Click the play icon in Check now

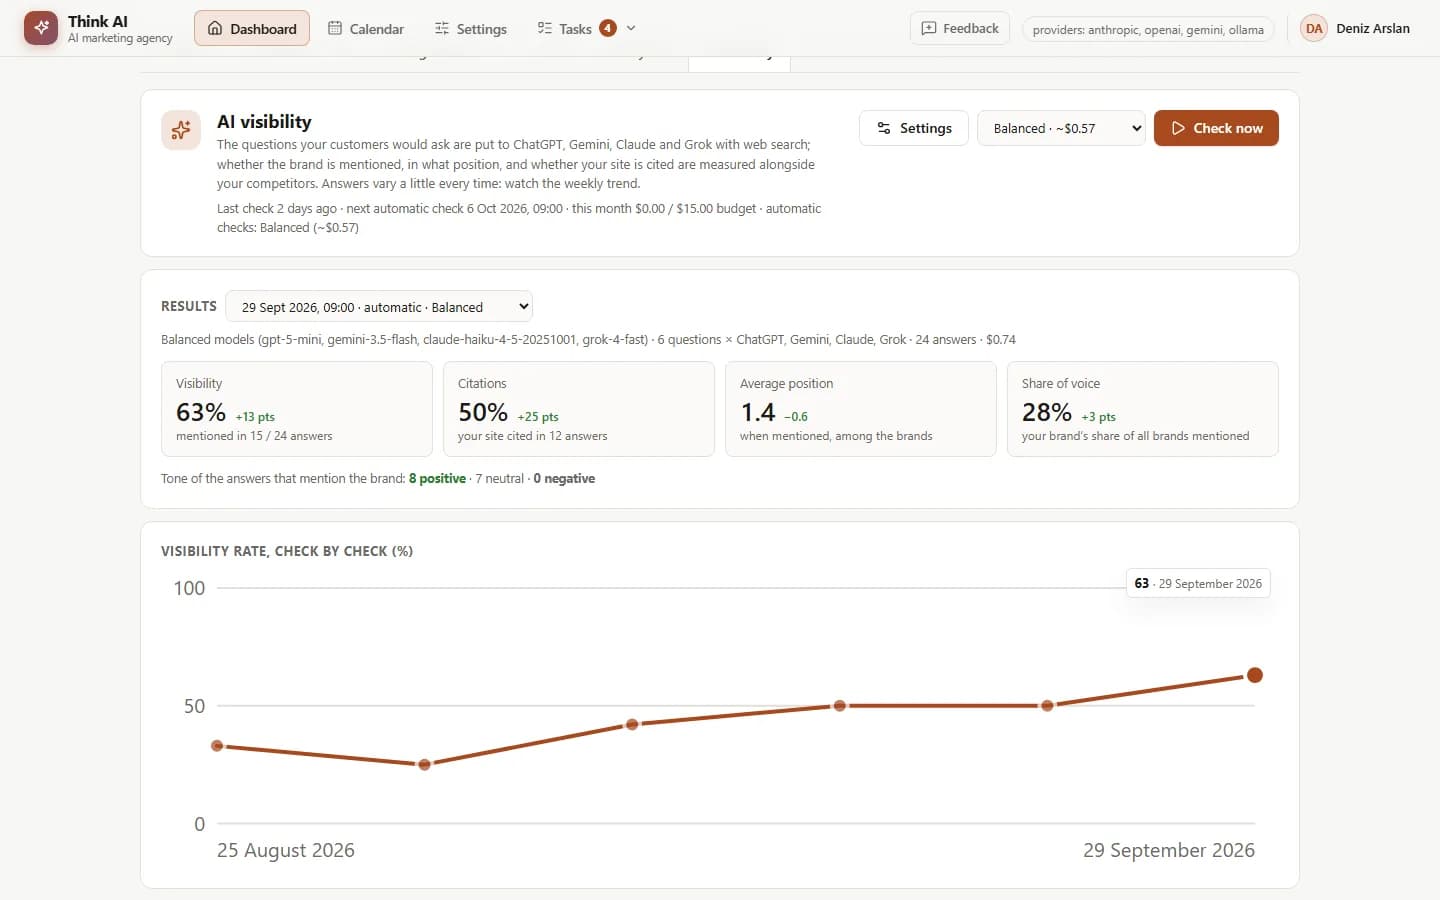pyautogui.click(x=1178, y=128)
